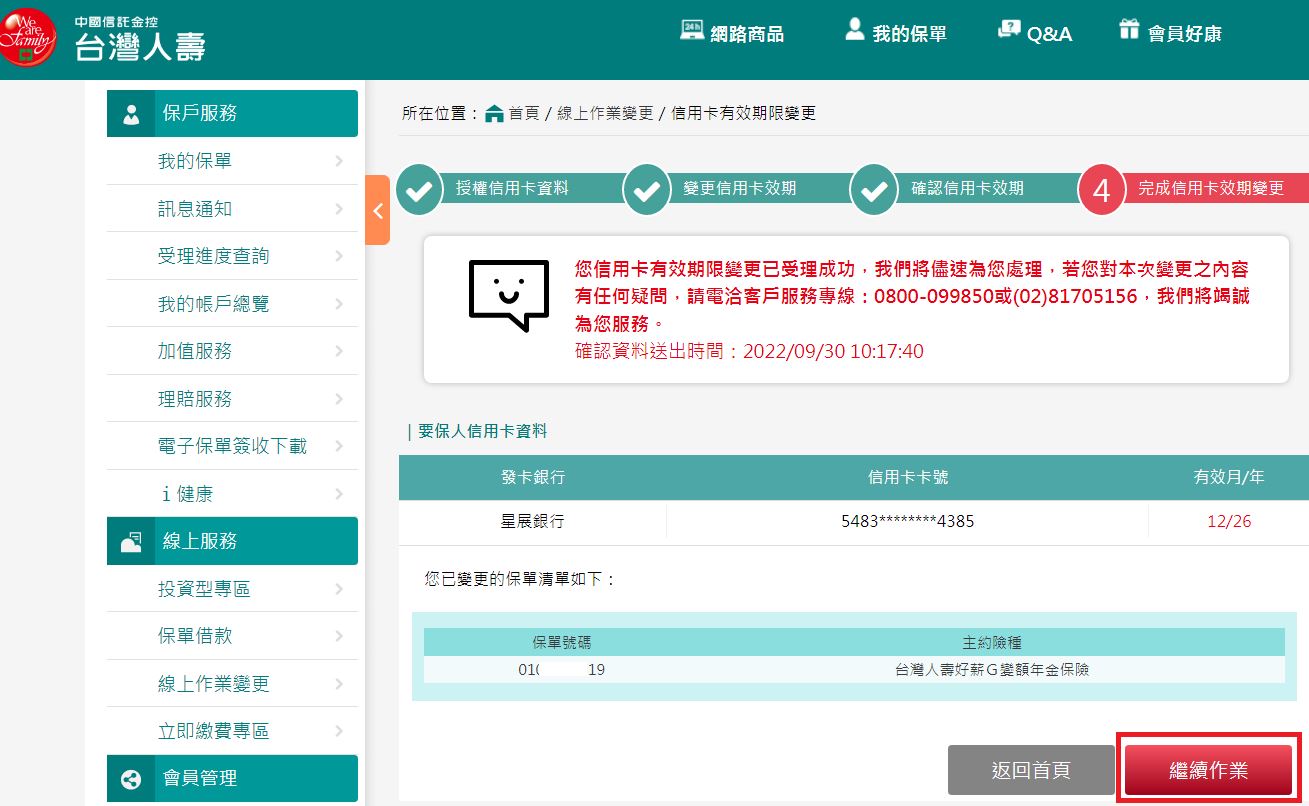Viewport: 1309px width, 806px height.
Task: Click the 要保人信用卡資料 section heading
Action: (x=483, y=431)
